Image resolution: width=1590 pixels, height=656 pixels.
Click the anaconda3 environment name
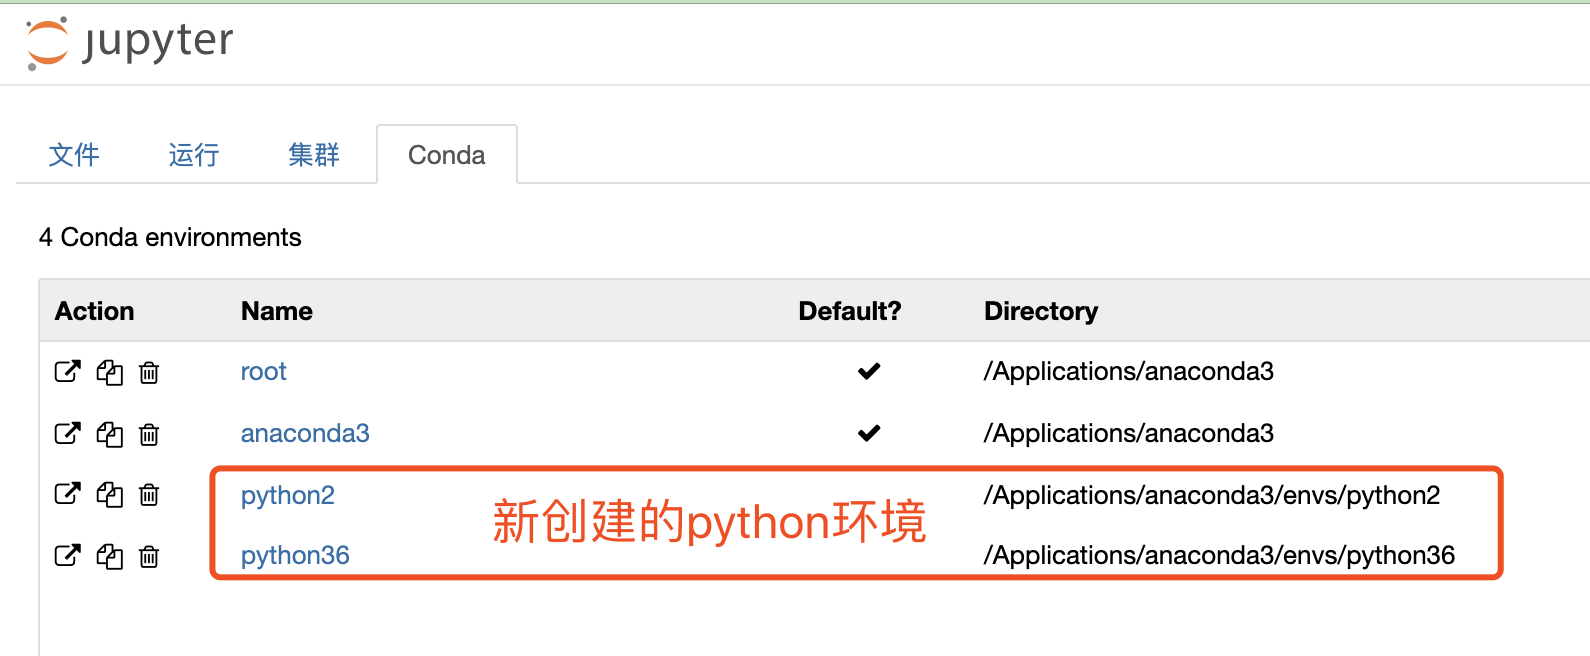click(305, 433)
